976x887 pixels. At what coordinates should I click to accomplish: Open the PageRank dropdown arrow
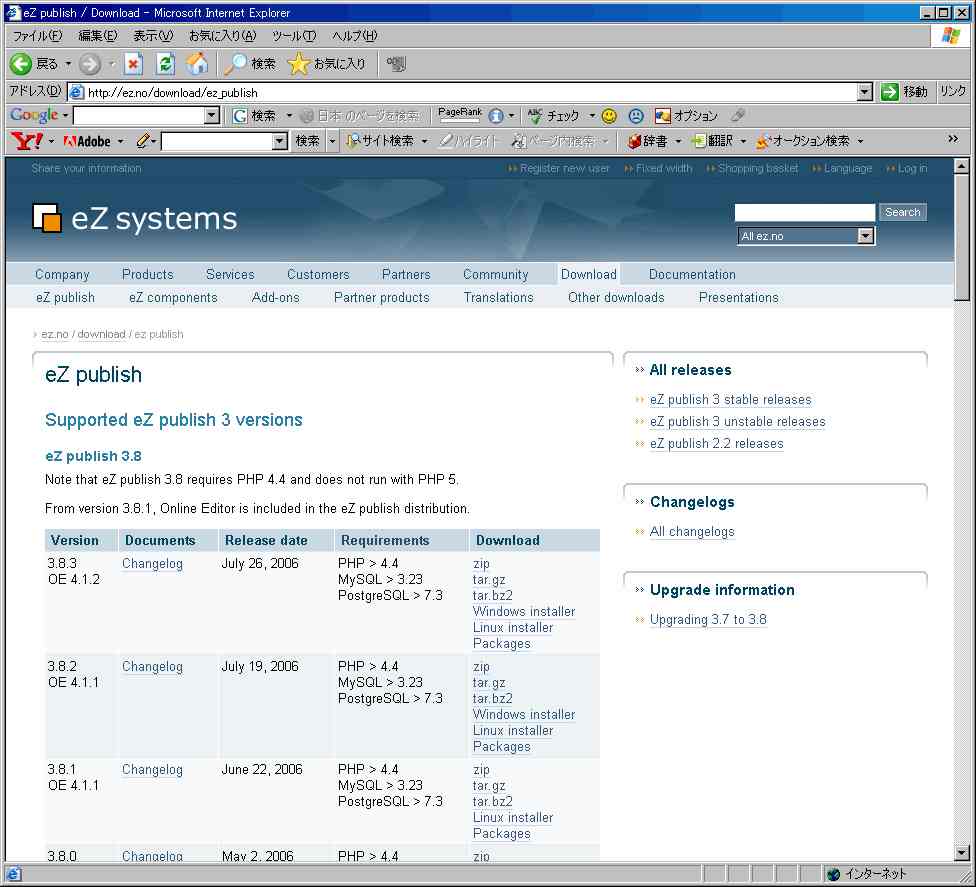pyautogui.click(x=512, y=116)
